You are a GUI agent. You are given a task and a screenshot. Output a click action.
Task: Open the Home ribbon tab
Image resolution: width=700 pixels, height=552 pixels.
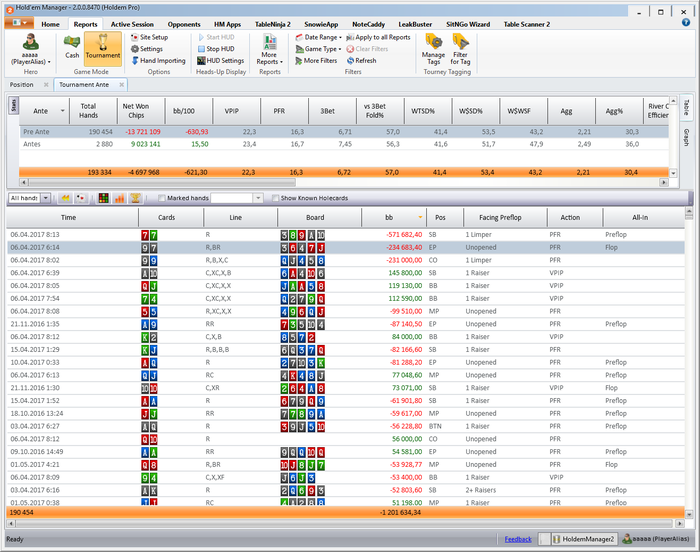(x=50, y=24)
